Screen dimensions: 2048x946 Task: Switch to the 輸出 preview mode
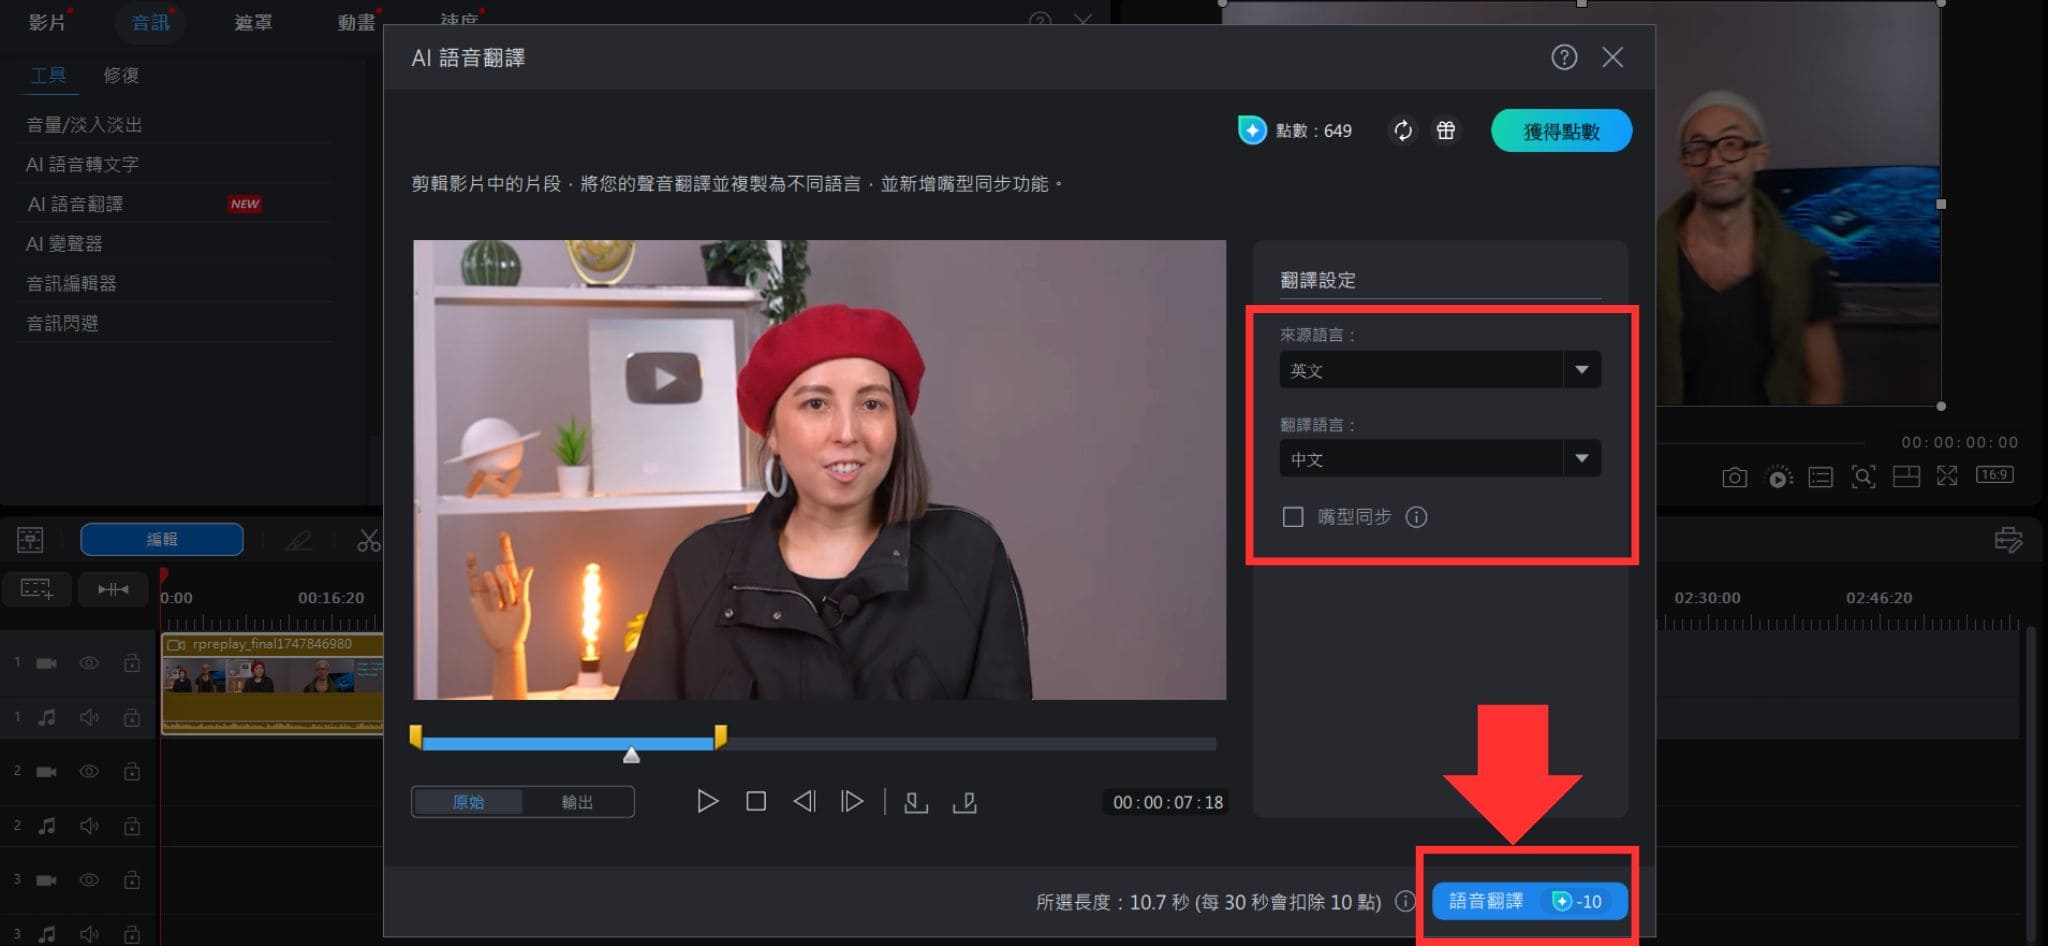pos(578,801)
